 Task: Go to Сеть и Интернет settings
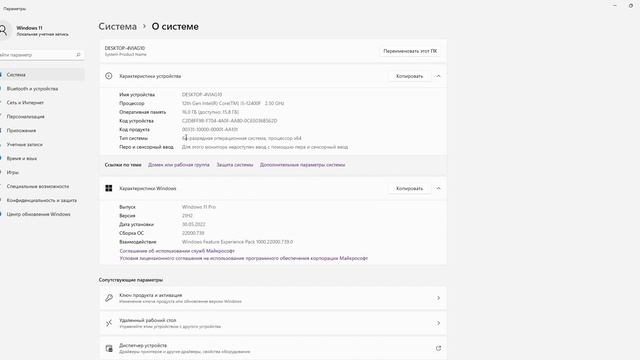click(42, 102)
